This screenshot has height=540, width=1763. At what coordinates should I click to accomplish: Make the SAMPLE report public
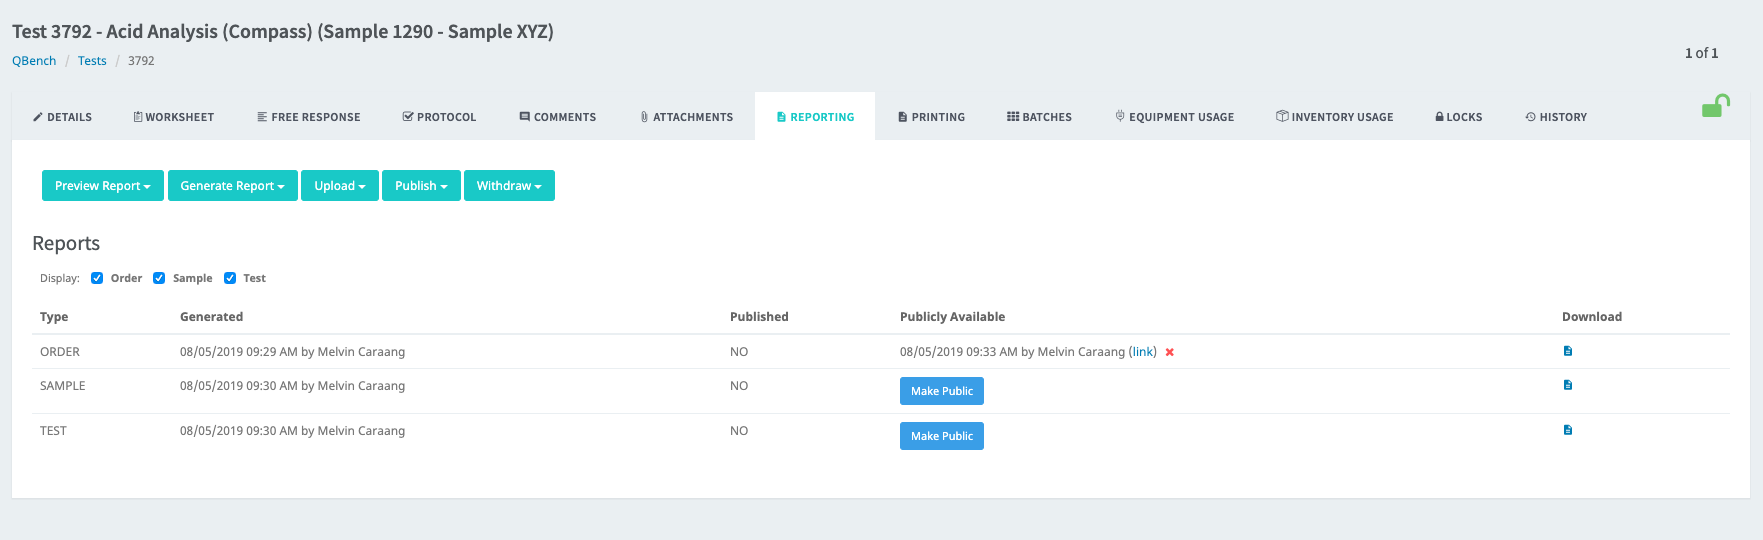942,391
